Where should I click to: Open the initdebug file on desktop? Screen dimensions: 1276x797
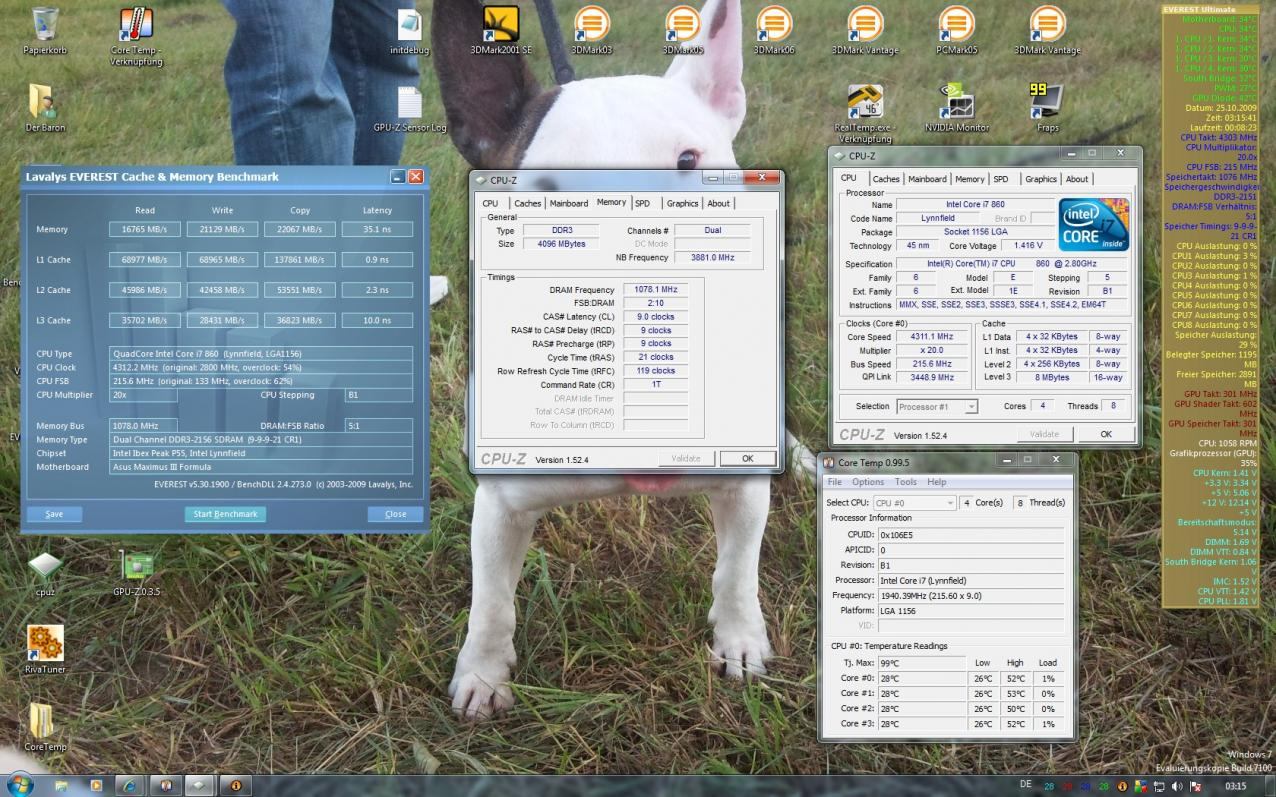click(x=408, y=30)
